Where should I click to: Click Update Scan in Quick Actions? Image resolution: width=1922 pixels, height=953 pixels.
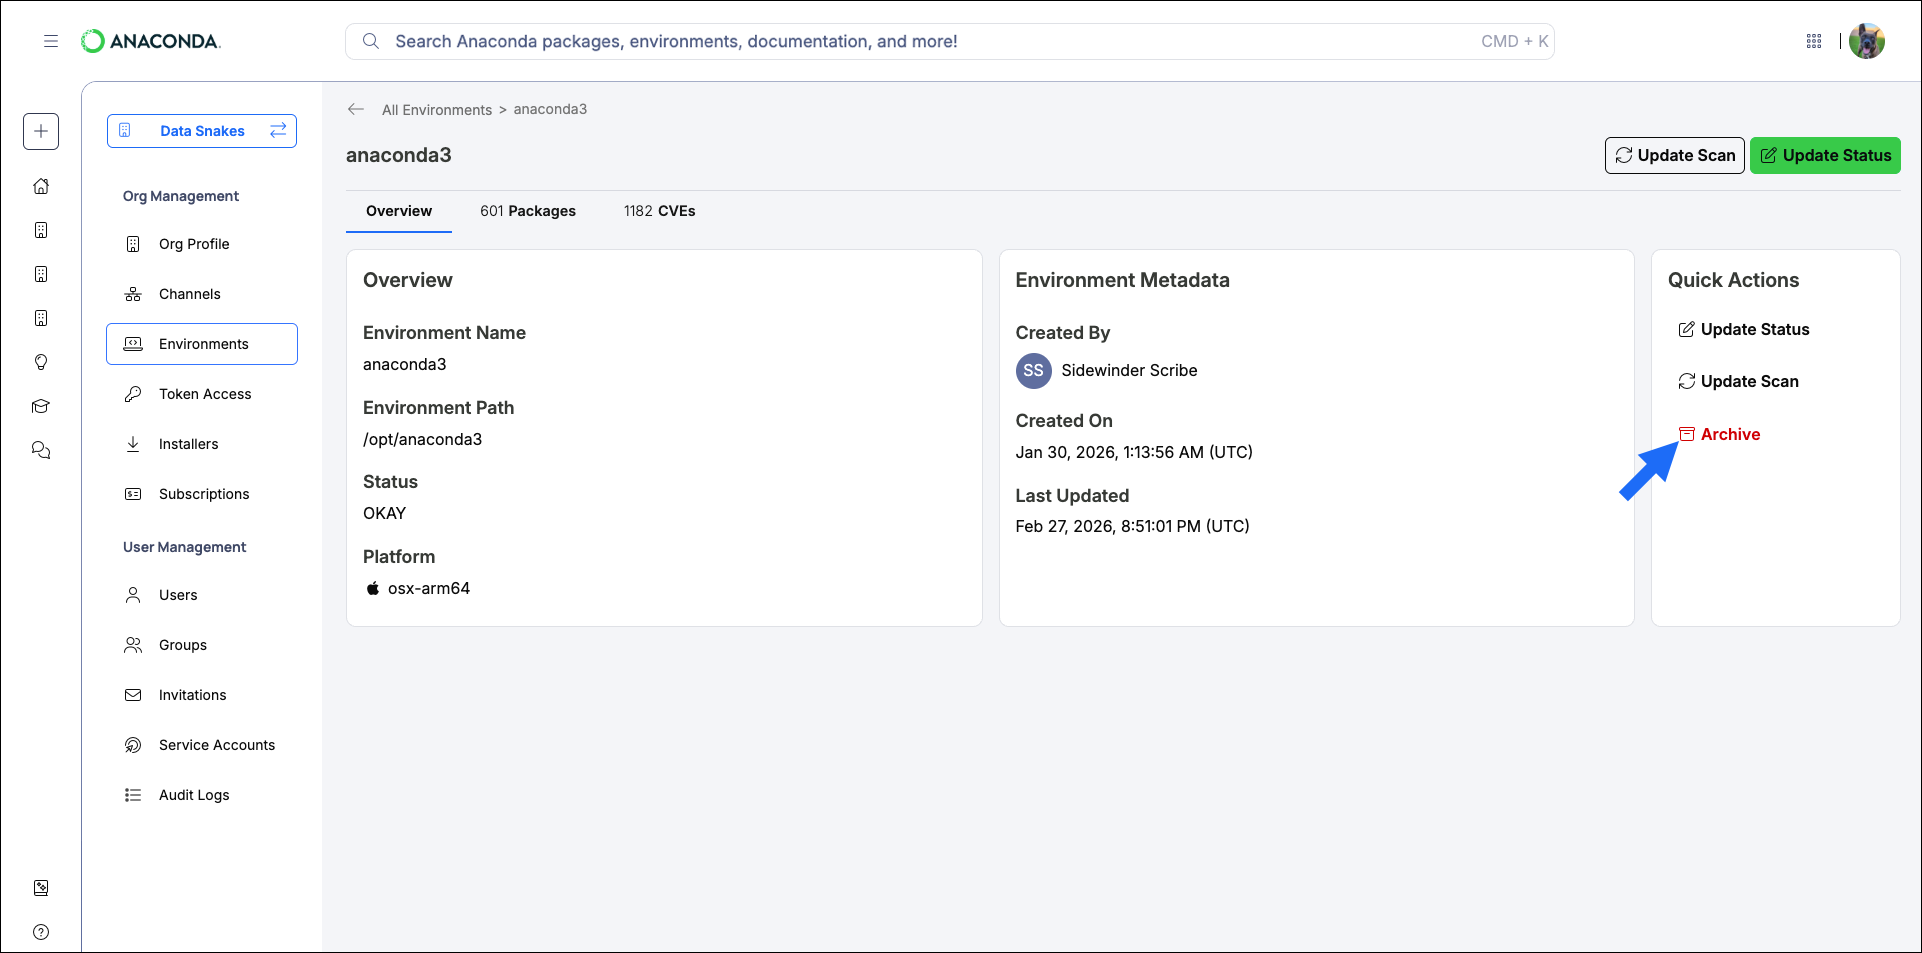pos(1738,381)
